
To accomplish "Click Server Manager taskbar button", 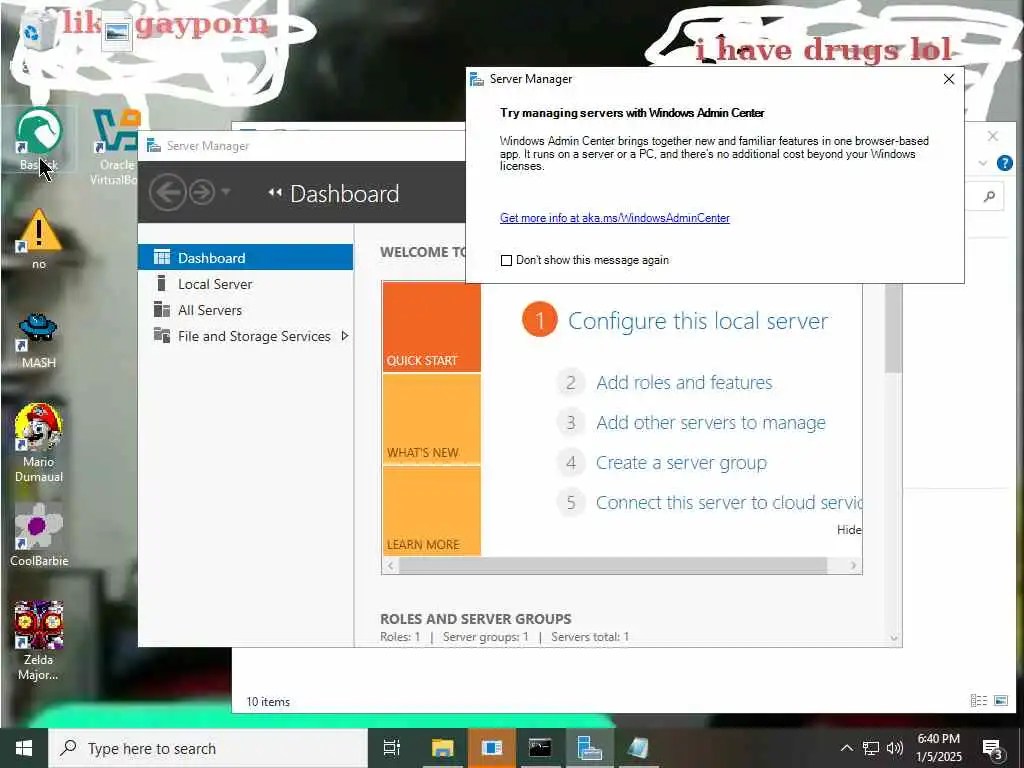I will (590, 748).
